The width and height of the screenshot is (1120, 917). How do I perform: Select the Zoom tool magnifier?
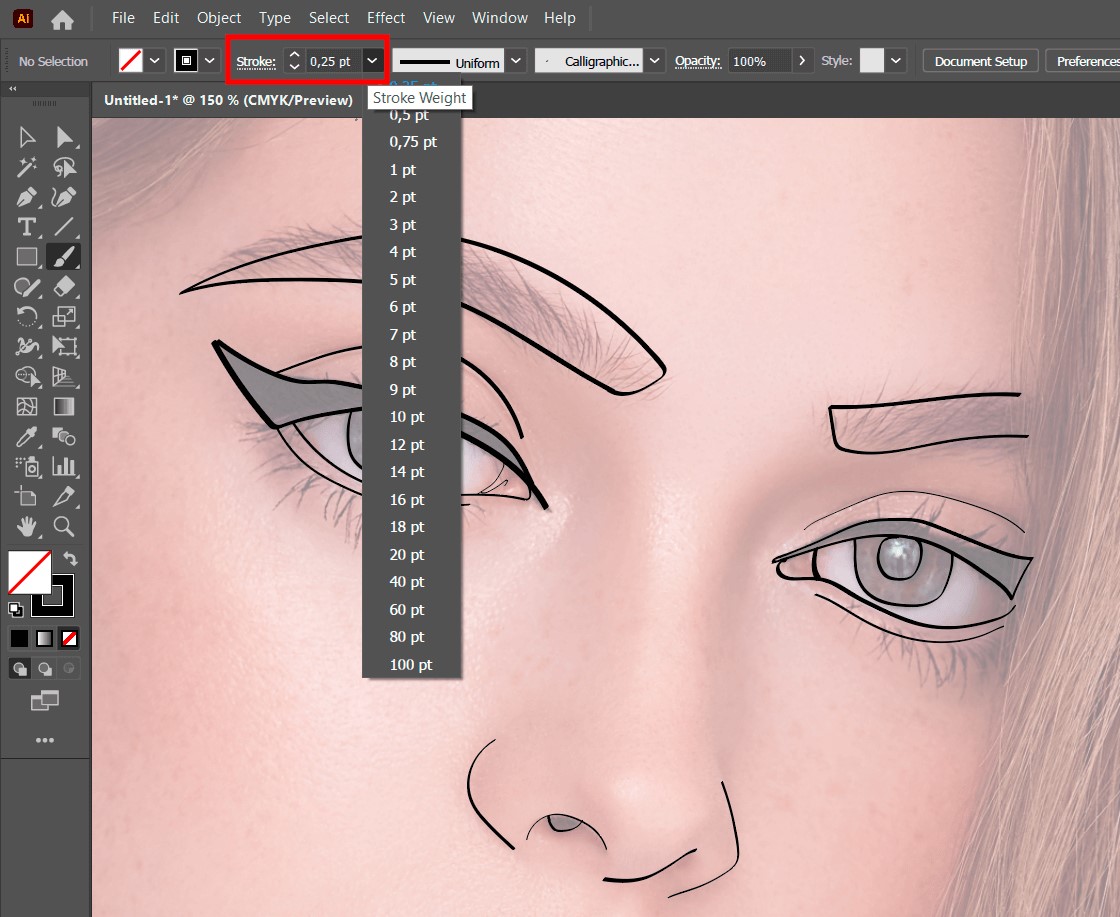coord(64,526)
